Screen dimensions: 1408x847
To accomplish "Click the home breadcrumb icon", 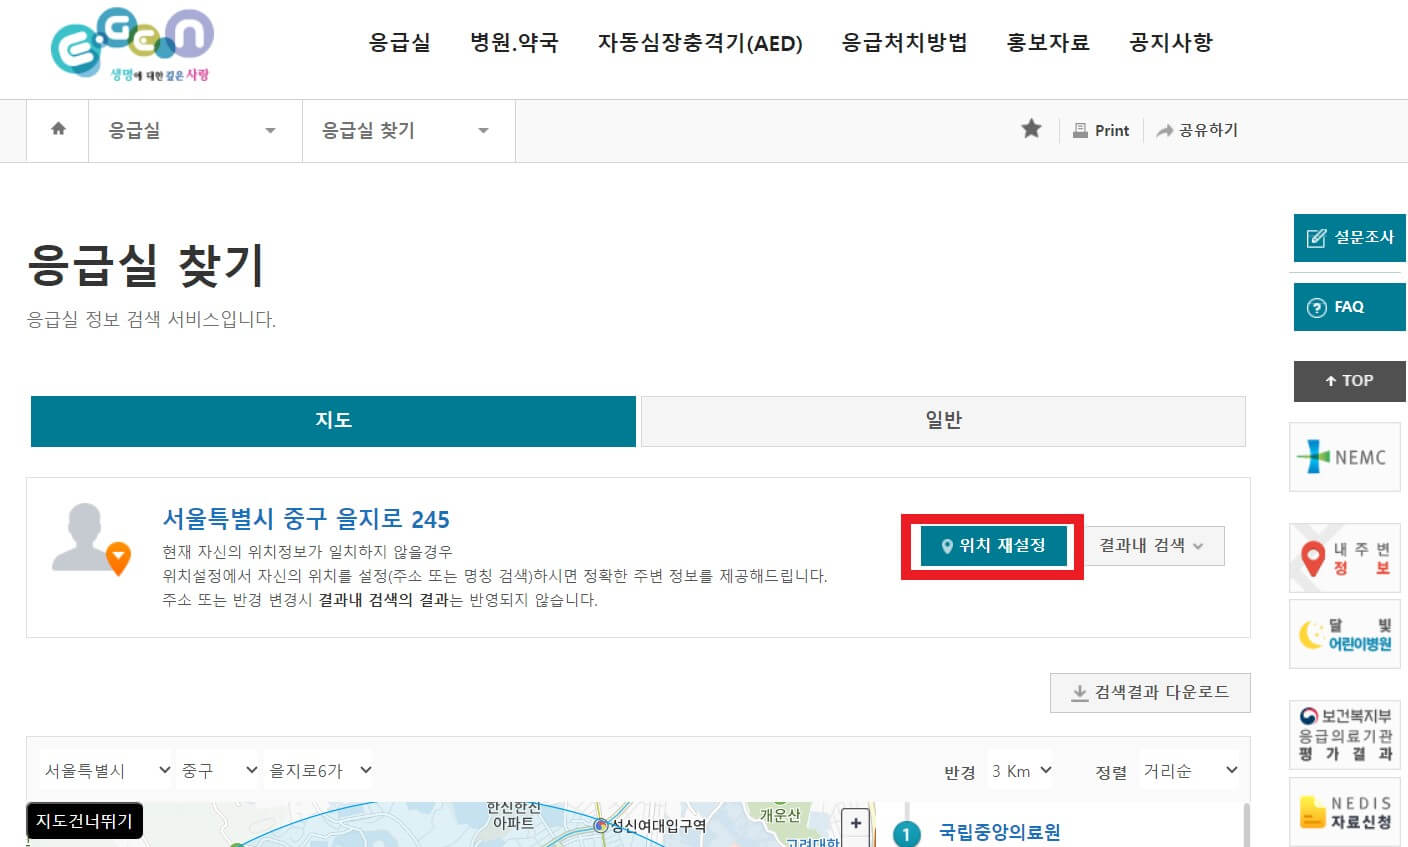I will coord(57,130).
